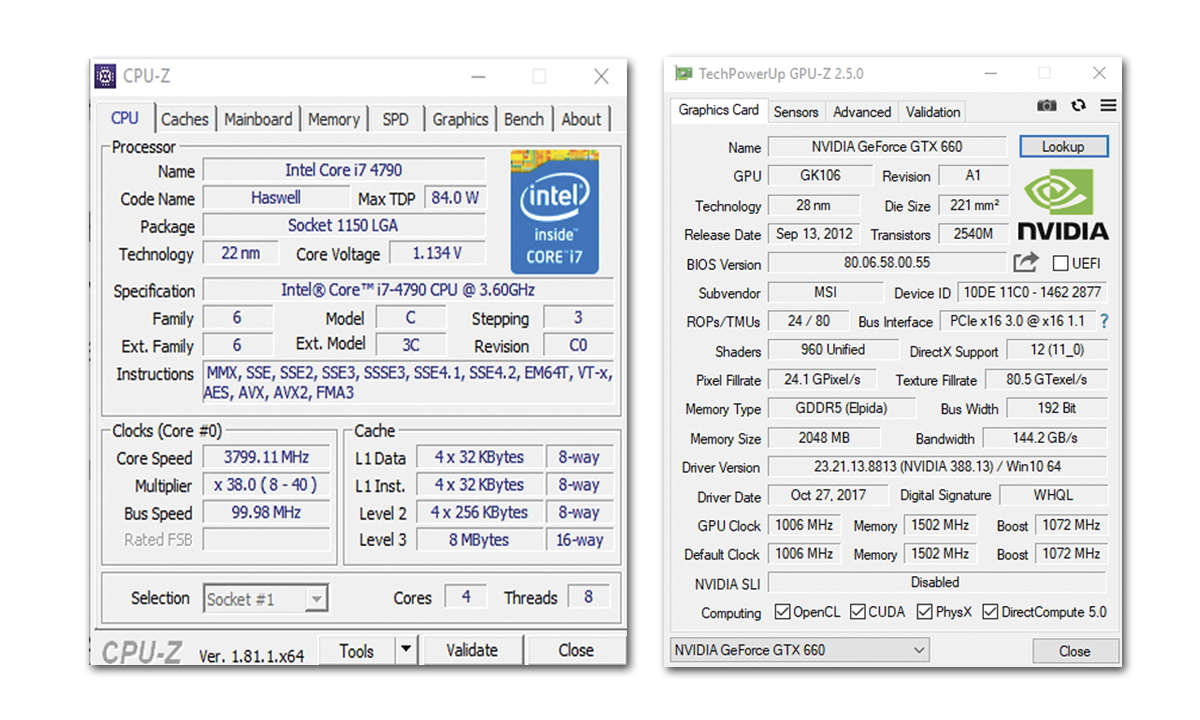Open the NVIDIA GeForce GTX 660 dropdown
The width and height of the screenshot is (1200, 720).
tap(799, 650)
